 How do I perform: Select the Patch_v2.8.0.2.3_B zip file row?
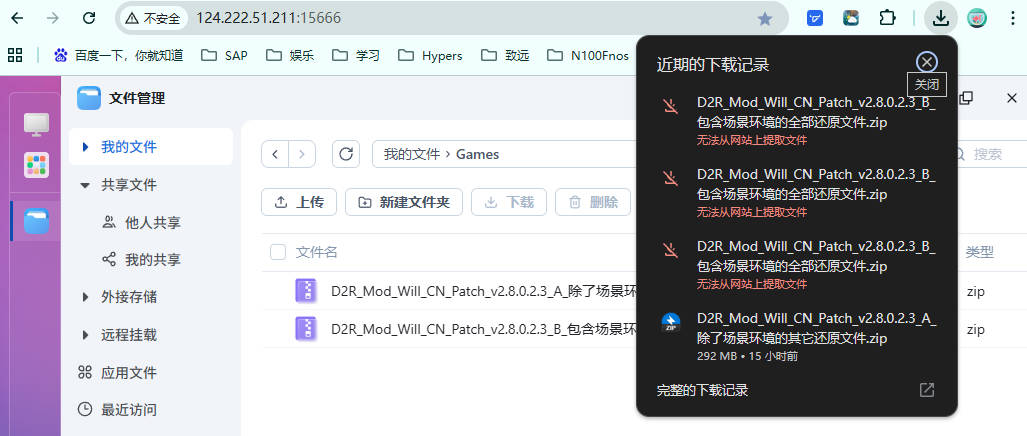[644, 329]
